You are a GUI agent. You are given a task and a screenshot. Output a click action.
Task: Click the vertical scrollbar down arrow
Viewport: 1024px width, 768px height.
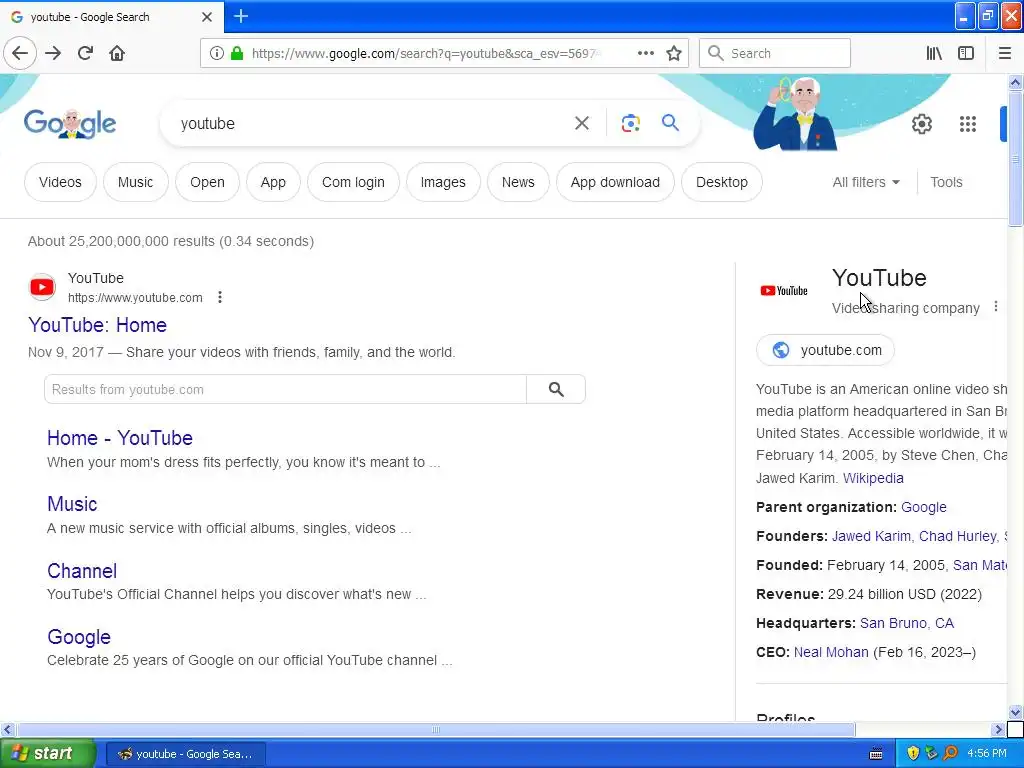coord(1016,712)
